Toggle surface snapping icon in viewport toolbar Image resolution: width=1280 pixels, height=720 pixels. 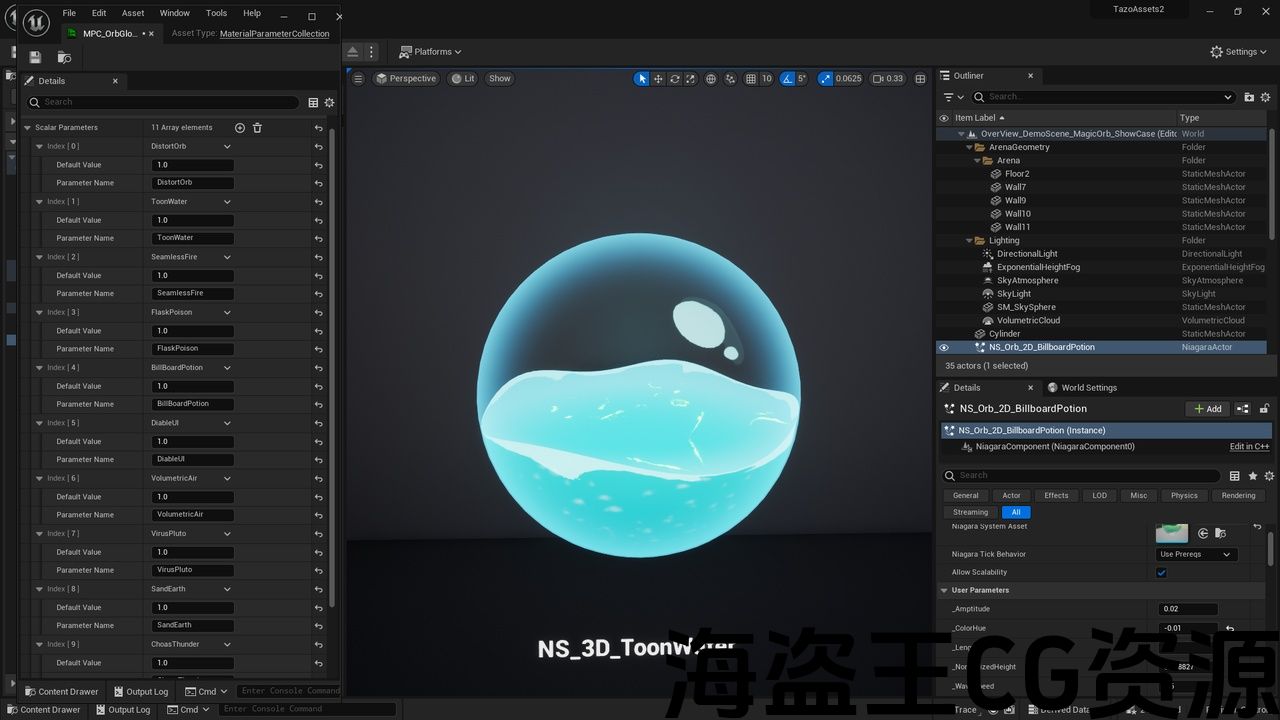[x=730, y=79]
